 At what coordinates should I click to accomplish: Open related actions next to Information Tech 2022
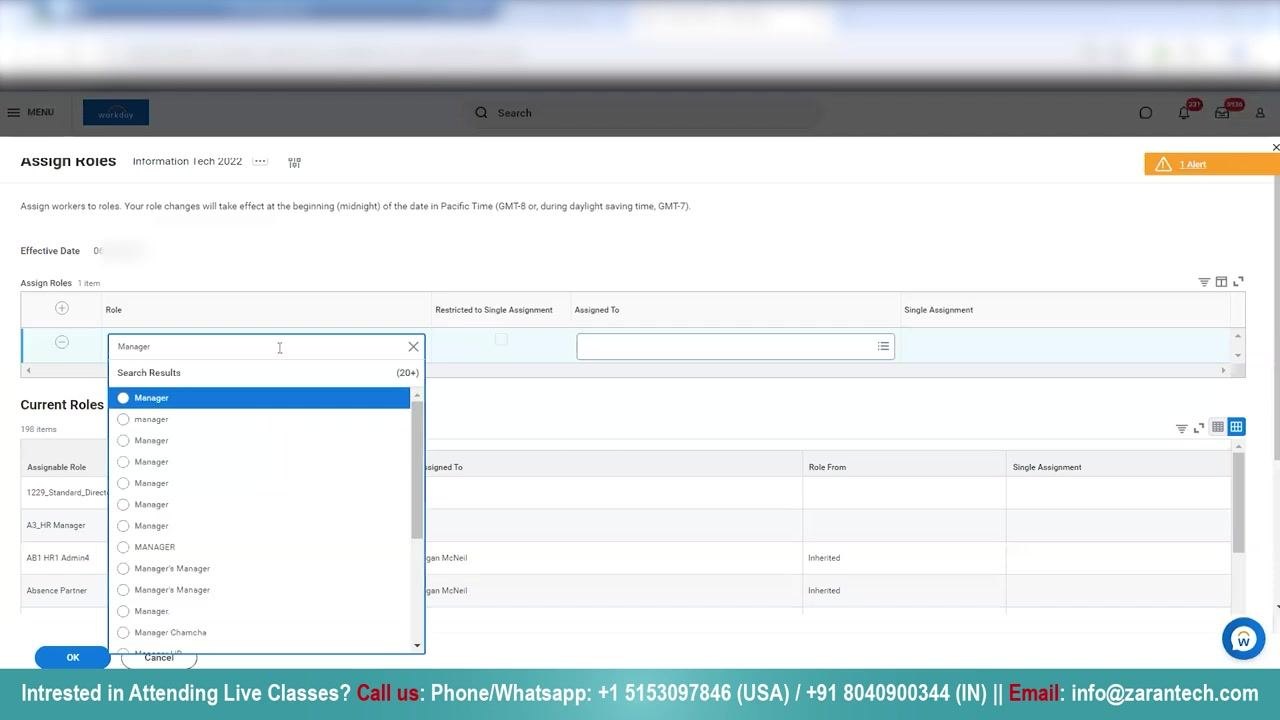[x=260, y=161]
